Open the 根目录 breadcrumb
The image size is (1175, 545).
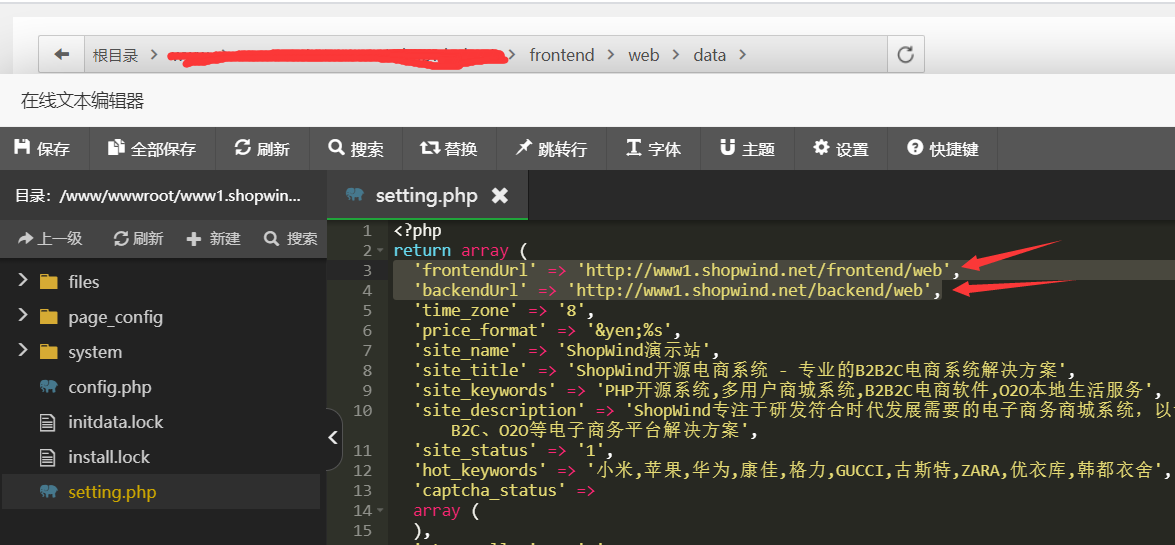(x=115, y=55)
